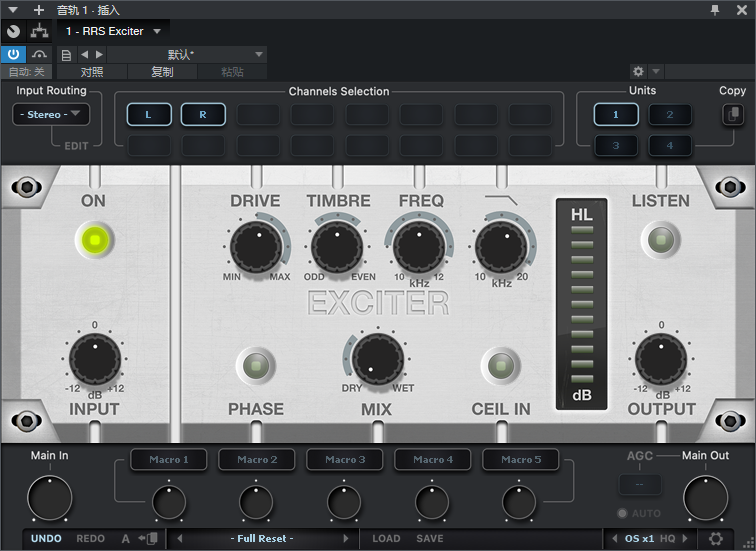Toggle the PHASE button
The width and height of the screenshot is (756, 551).
256,365
